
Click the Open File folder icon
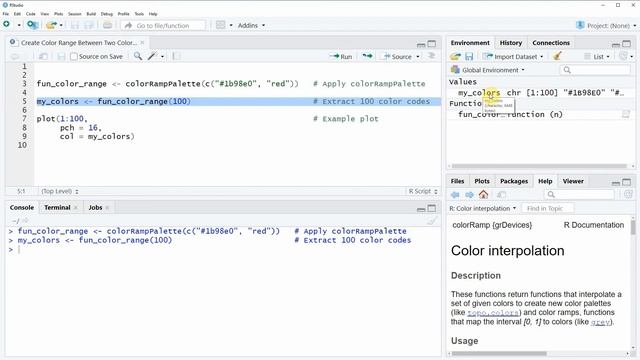coord(51,25)
